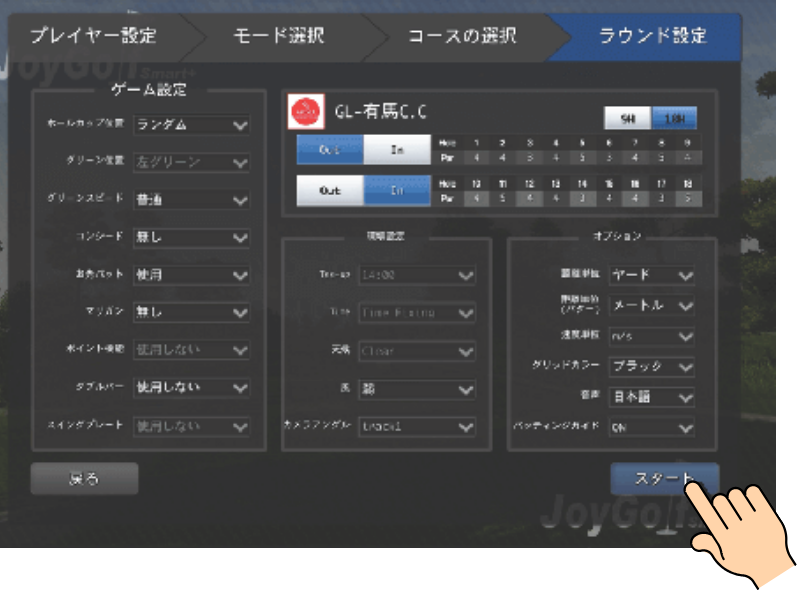Select the 9H round length

click(628, 118)
